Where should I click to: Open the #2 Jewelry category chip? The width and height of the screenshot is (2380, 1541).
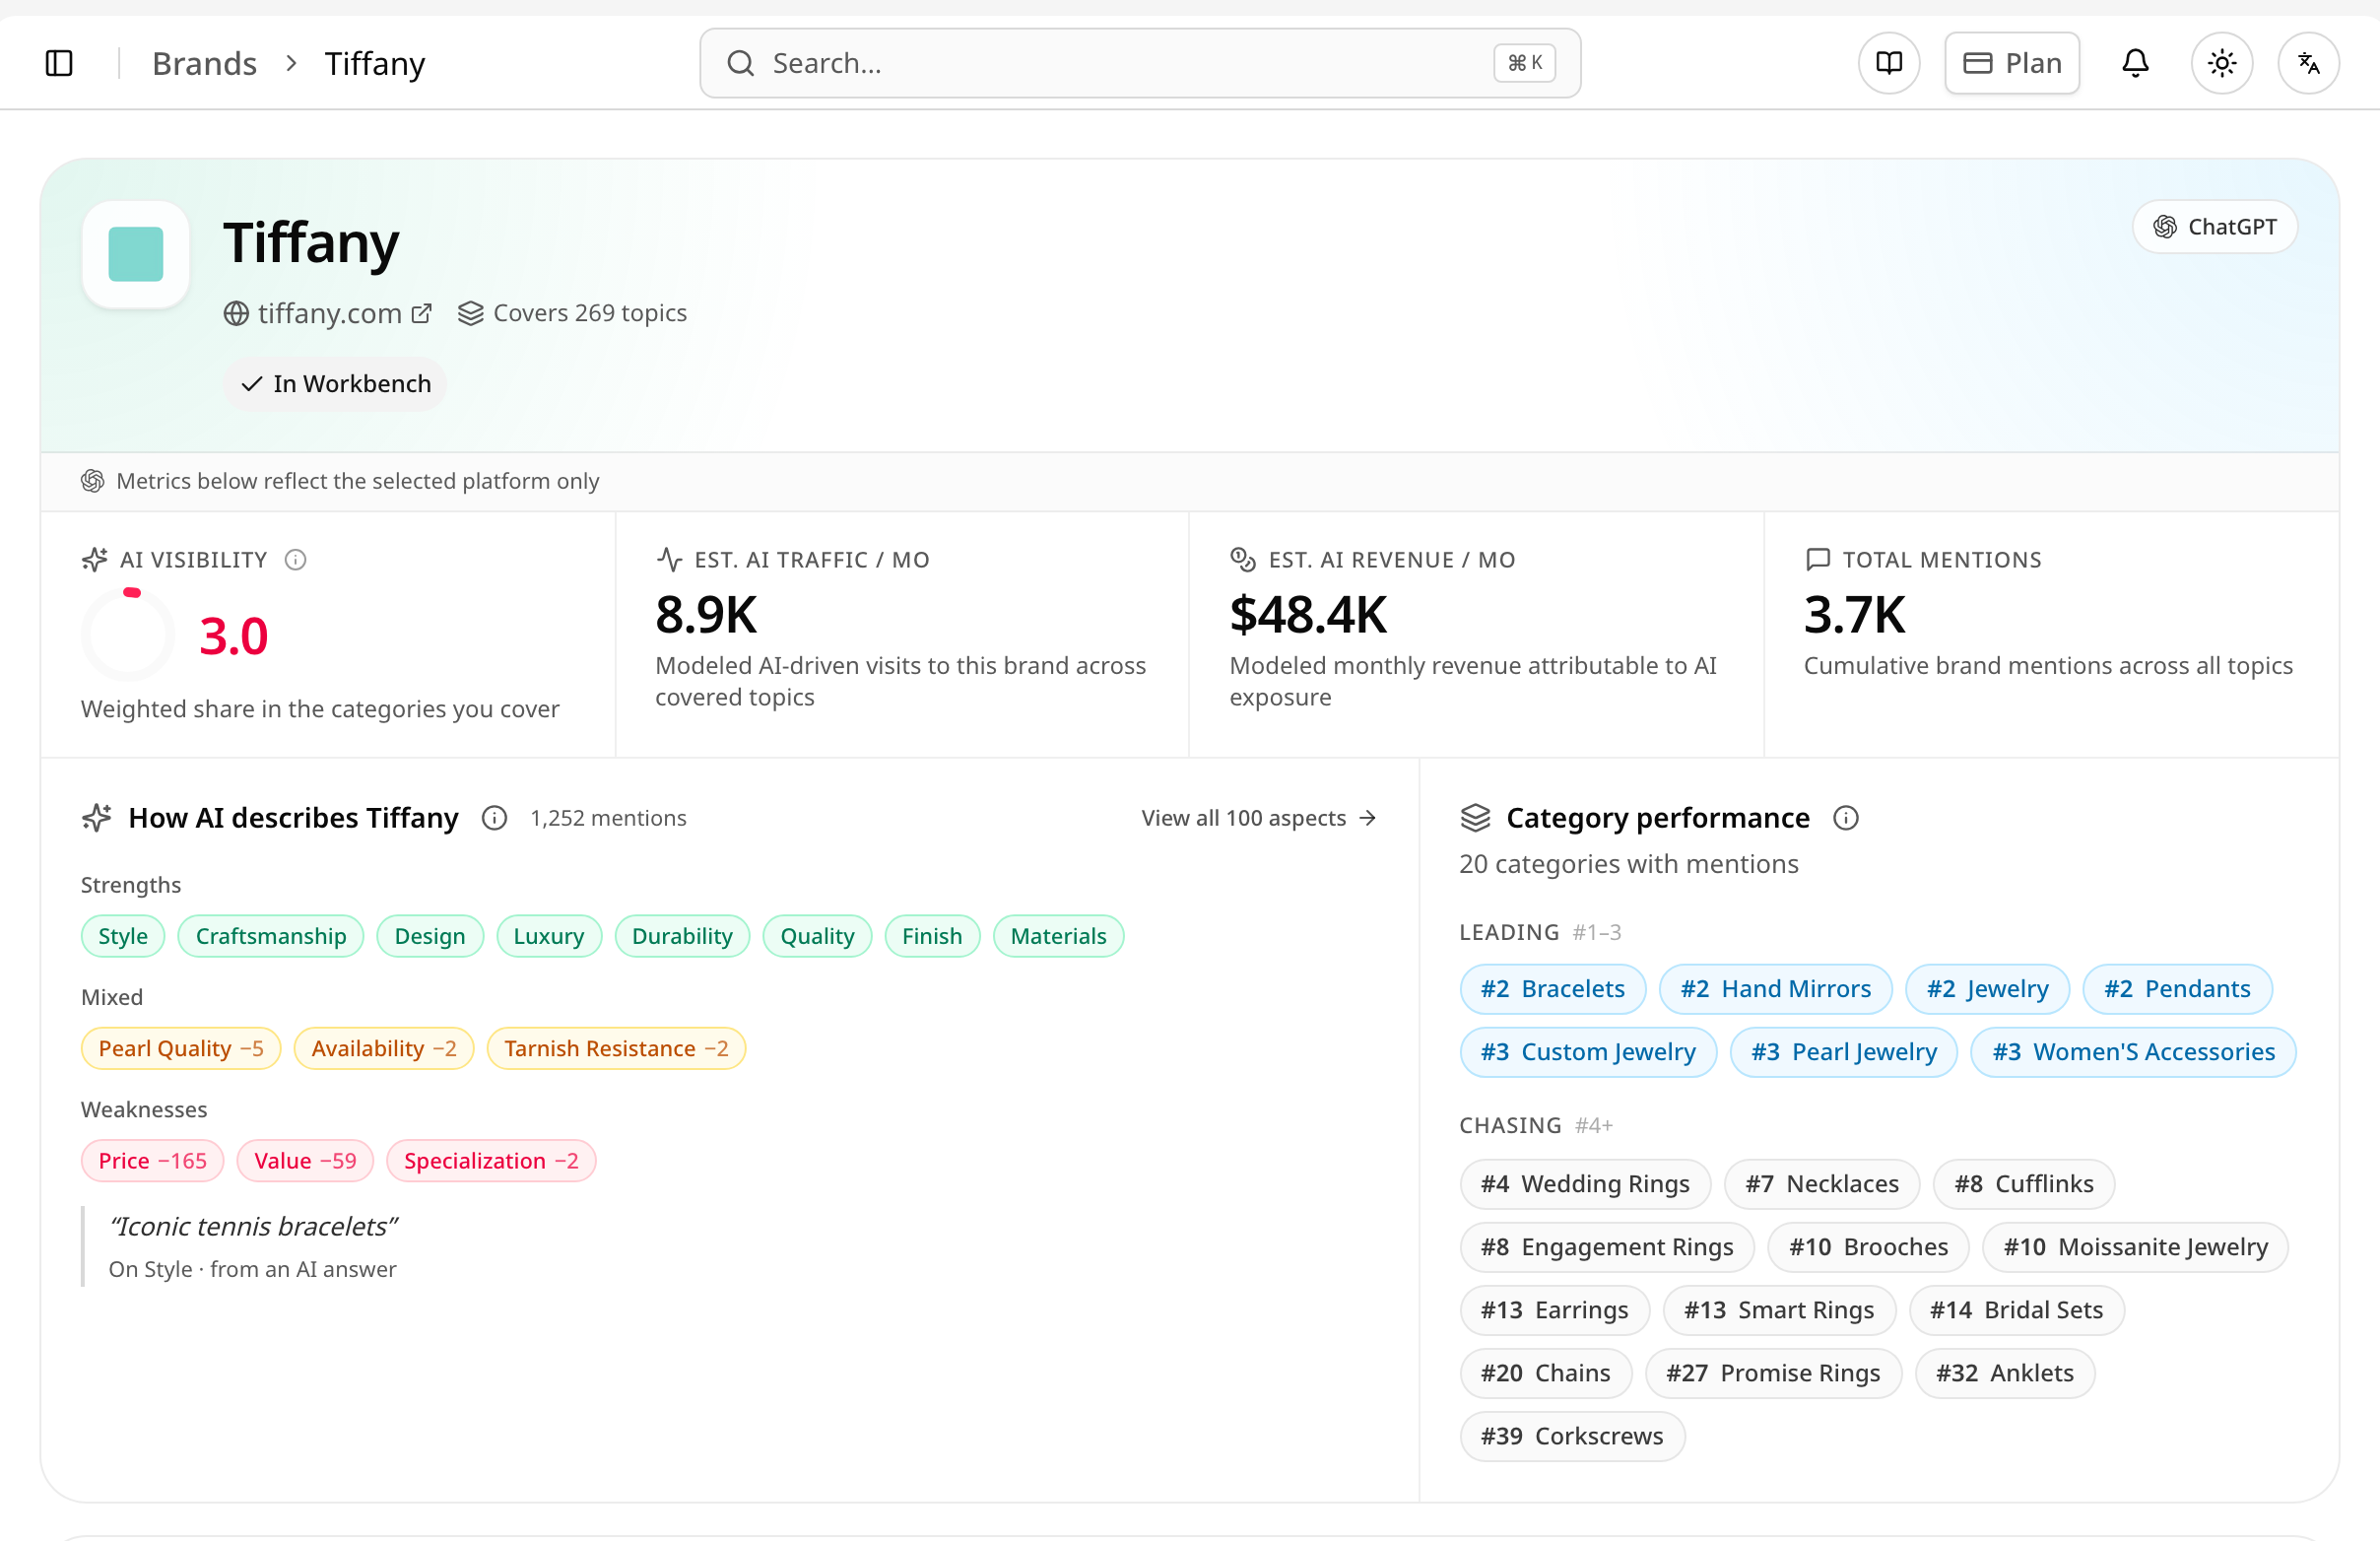click(1987, 989)
